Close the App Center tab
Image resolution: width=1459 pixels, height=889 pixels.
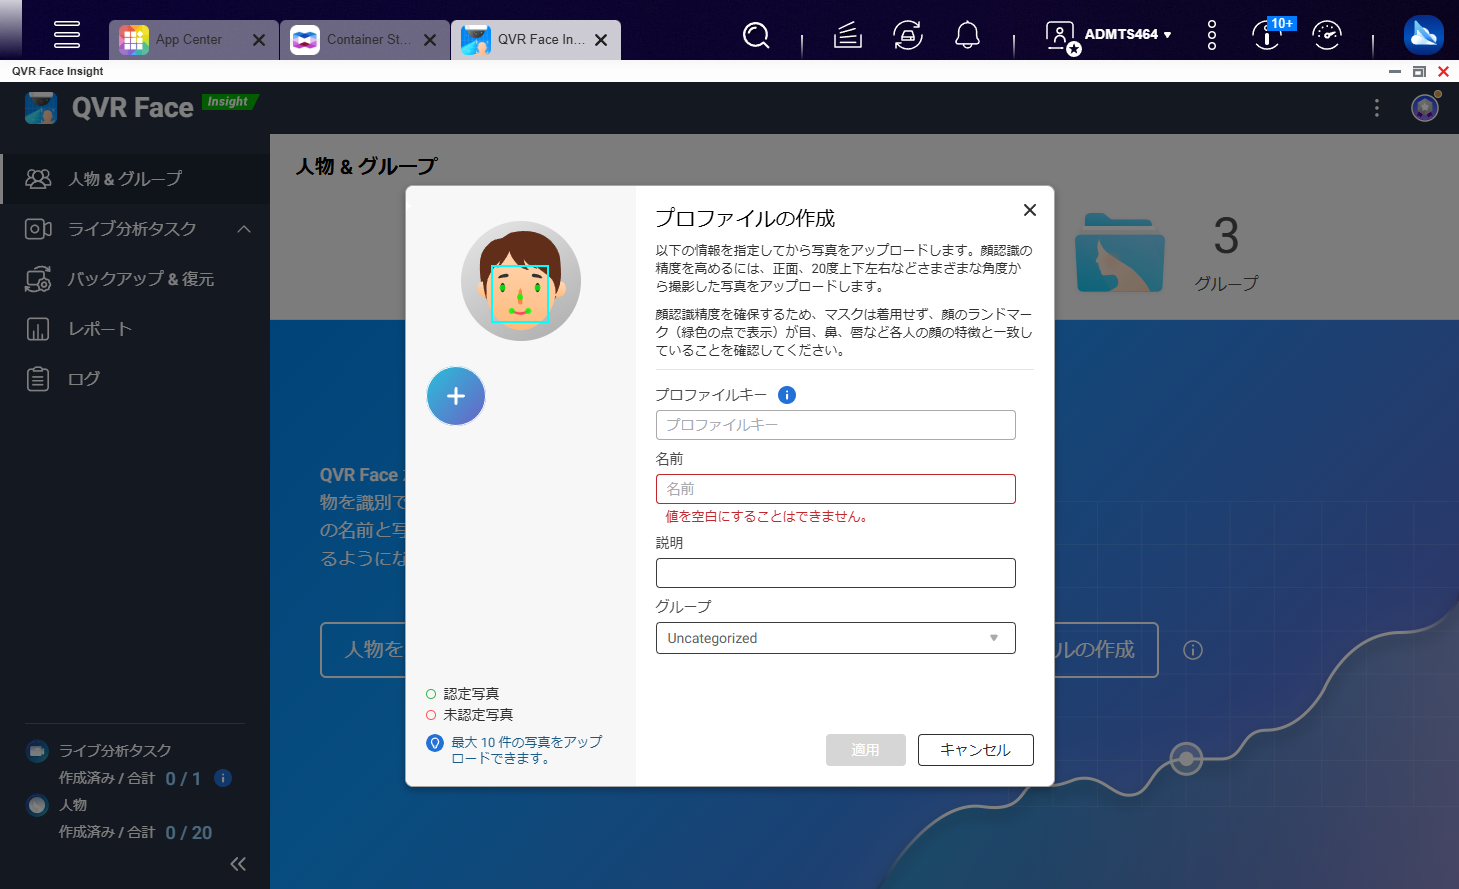pos(259,40)
